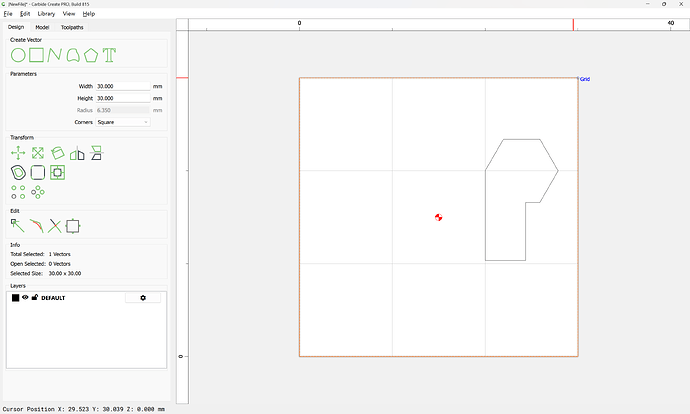Click the Width input field
This screenshot has height=414, width=690.
[123, 86]
